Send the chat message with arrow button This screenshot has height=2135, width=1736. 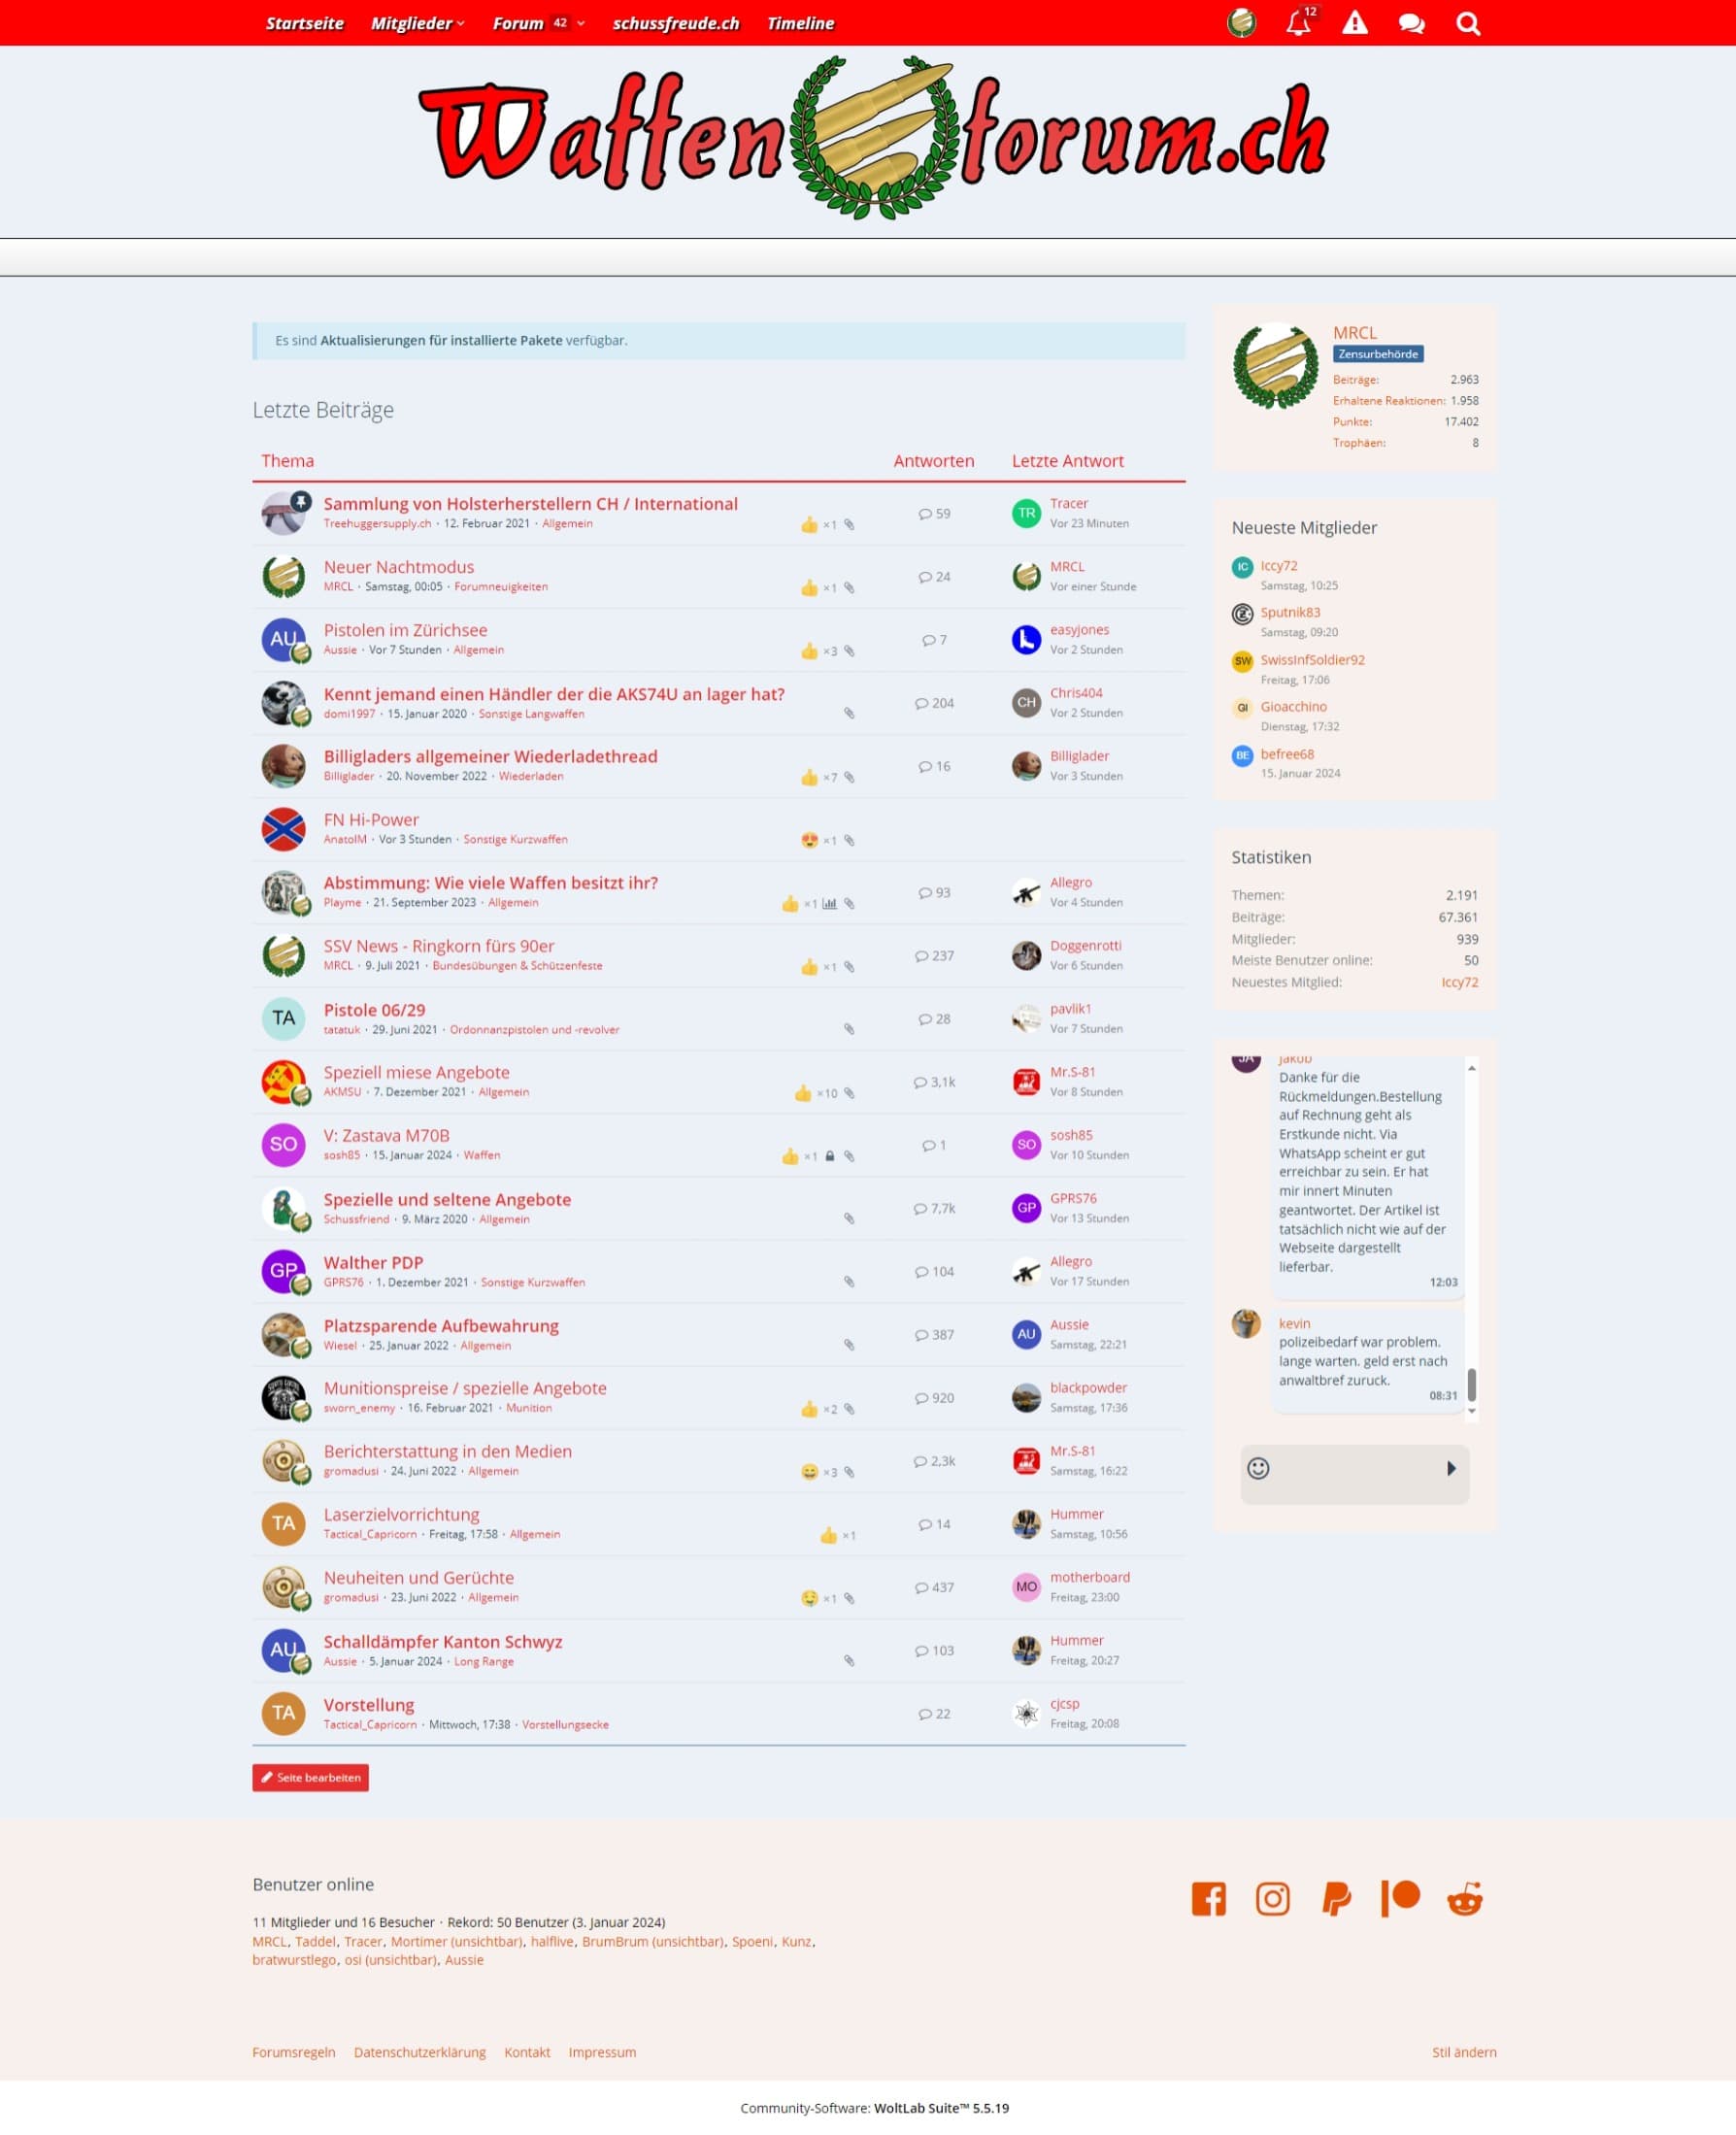click(1451, 1468)
